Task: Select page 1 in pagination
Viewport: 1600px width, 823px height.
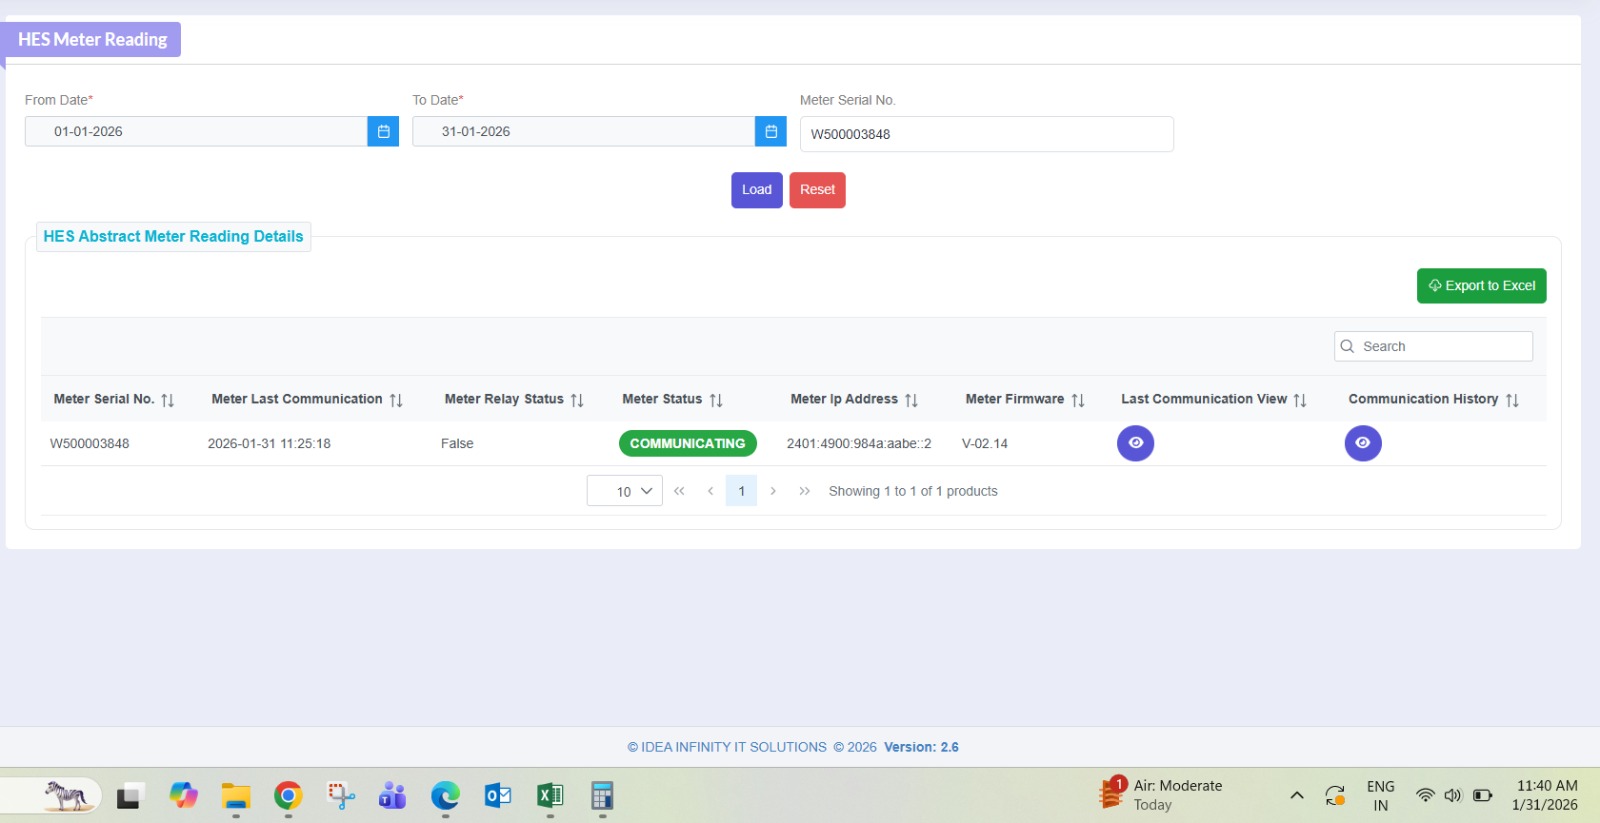Action: (x=741, y=491)
